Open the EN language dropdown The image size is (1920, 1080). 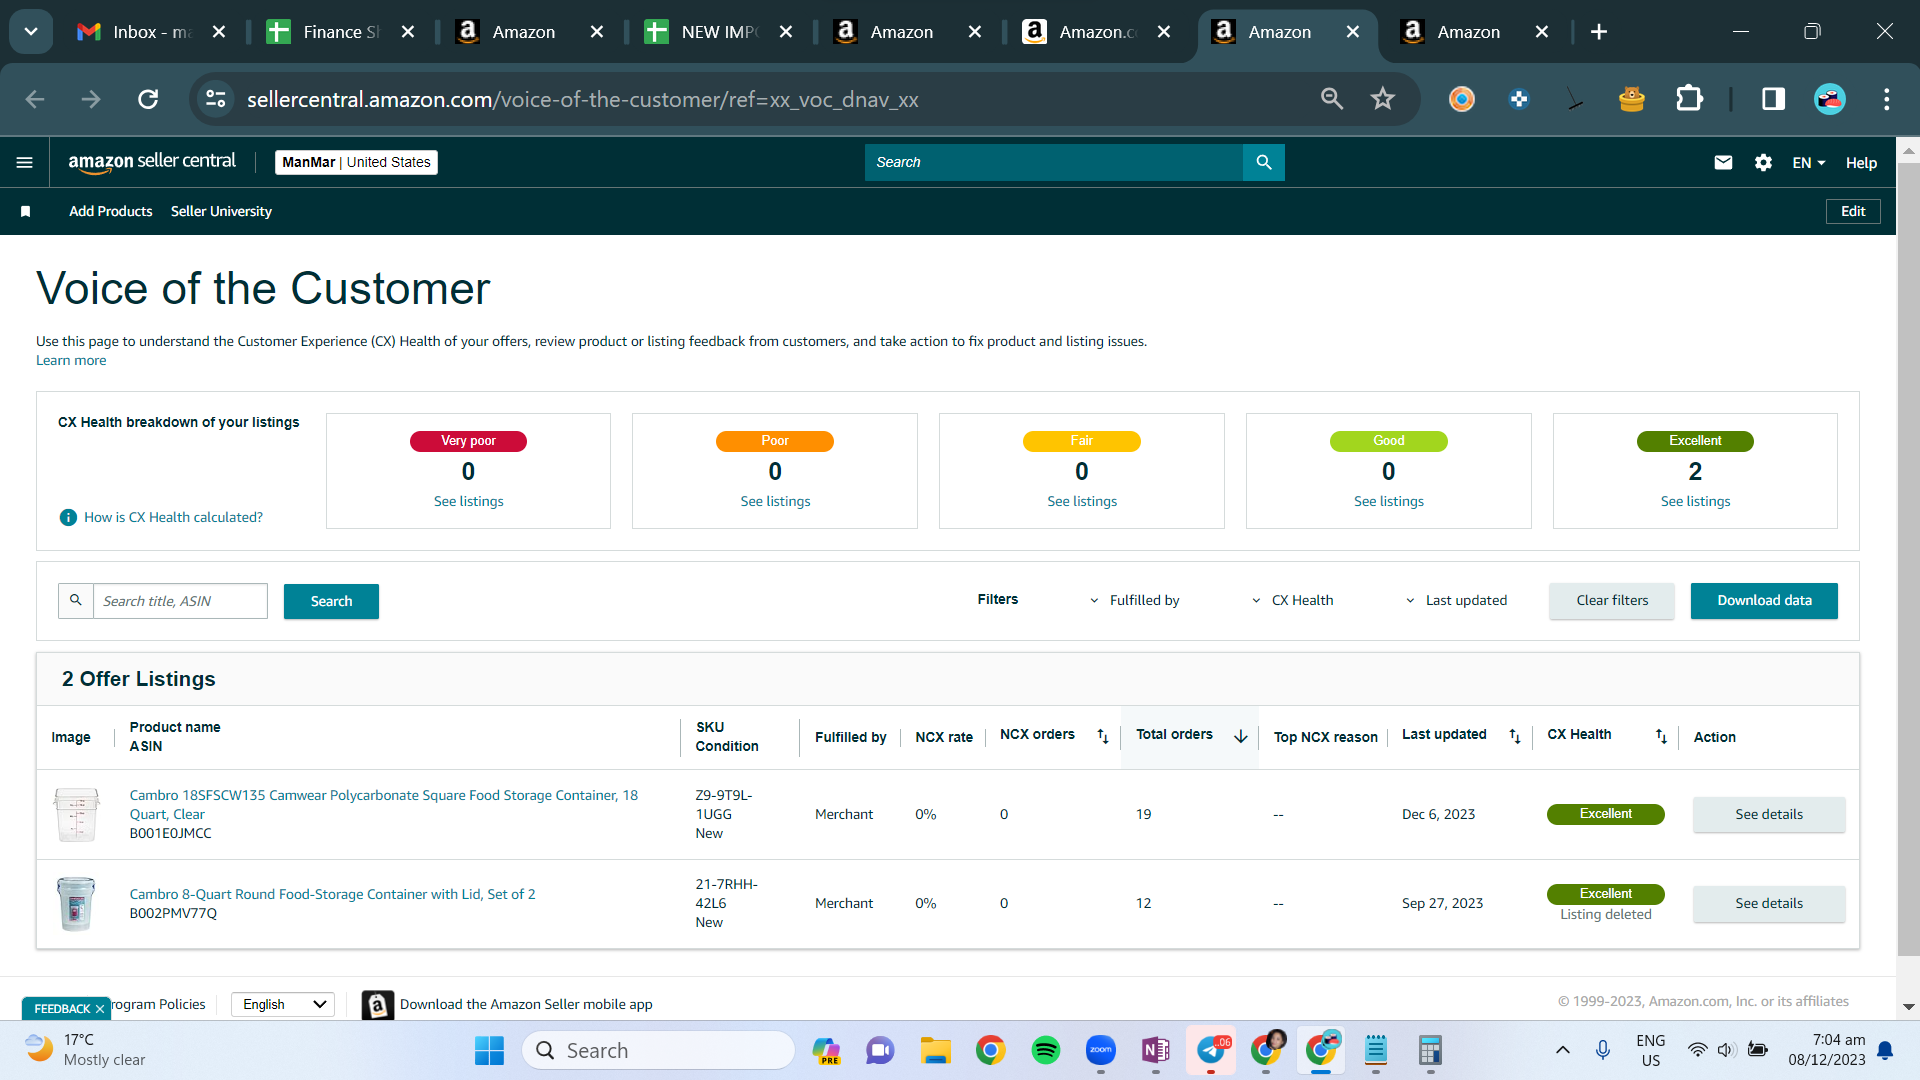pyautogui.click(x=1809, y=162)
